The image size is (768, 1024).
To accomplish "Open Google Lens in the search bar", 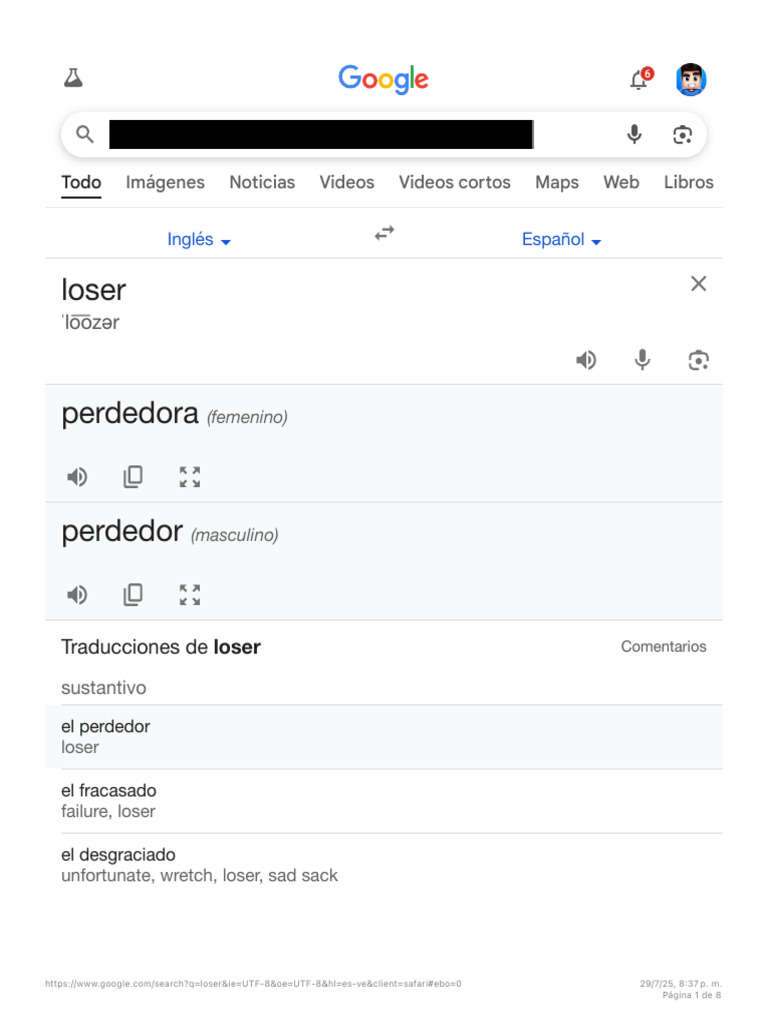I will (683, 135).
